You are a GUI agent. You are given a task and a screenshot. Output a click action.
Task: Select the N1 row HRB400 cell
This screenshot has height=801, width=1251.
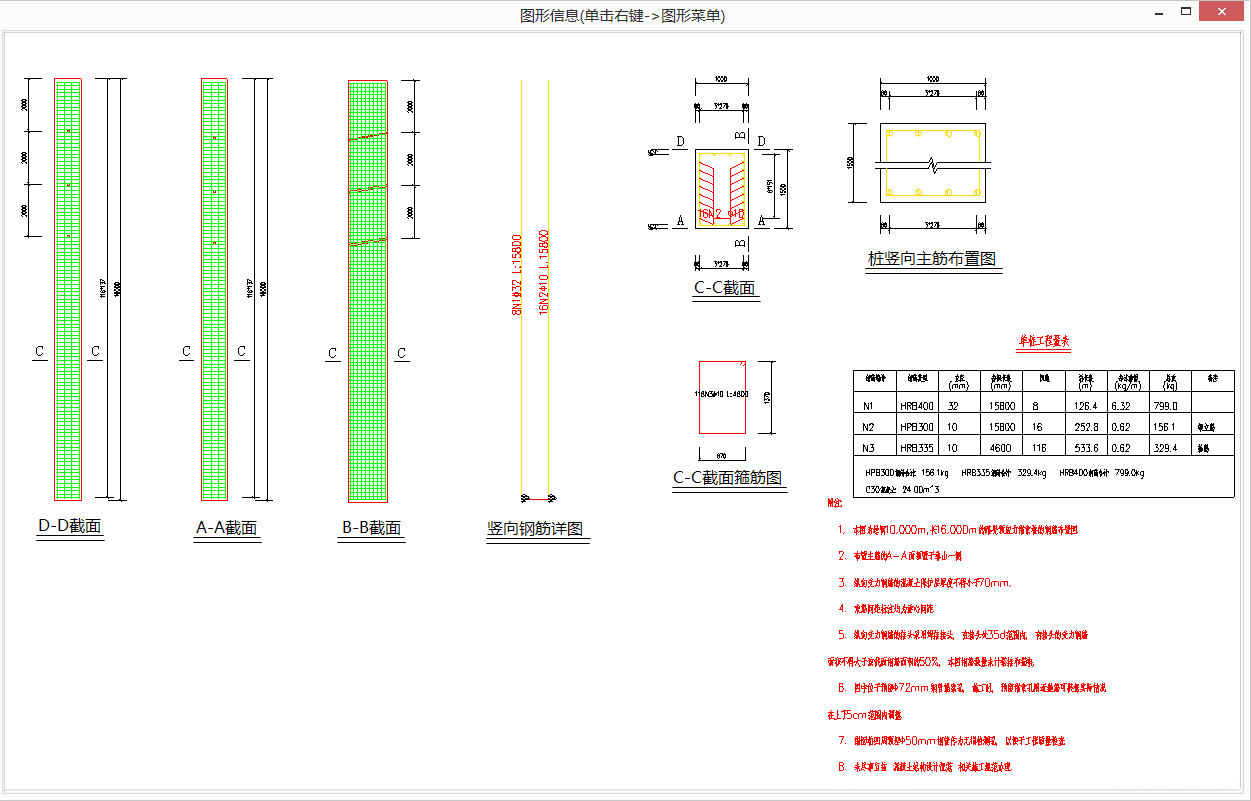(916, 406)
